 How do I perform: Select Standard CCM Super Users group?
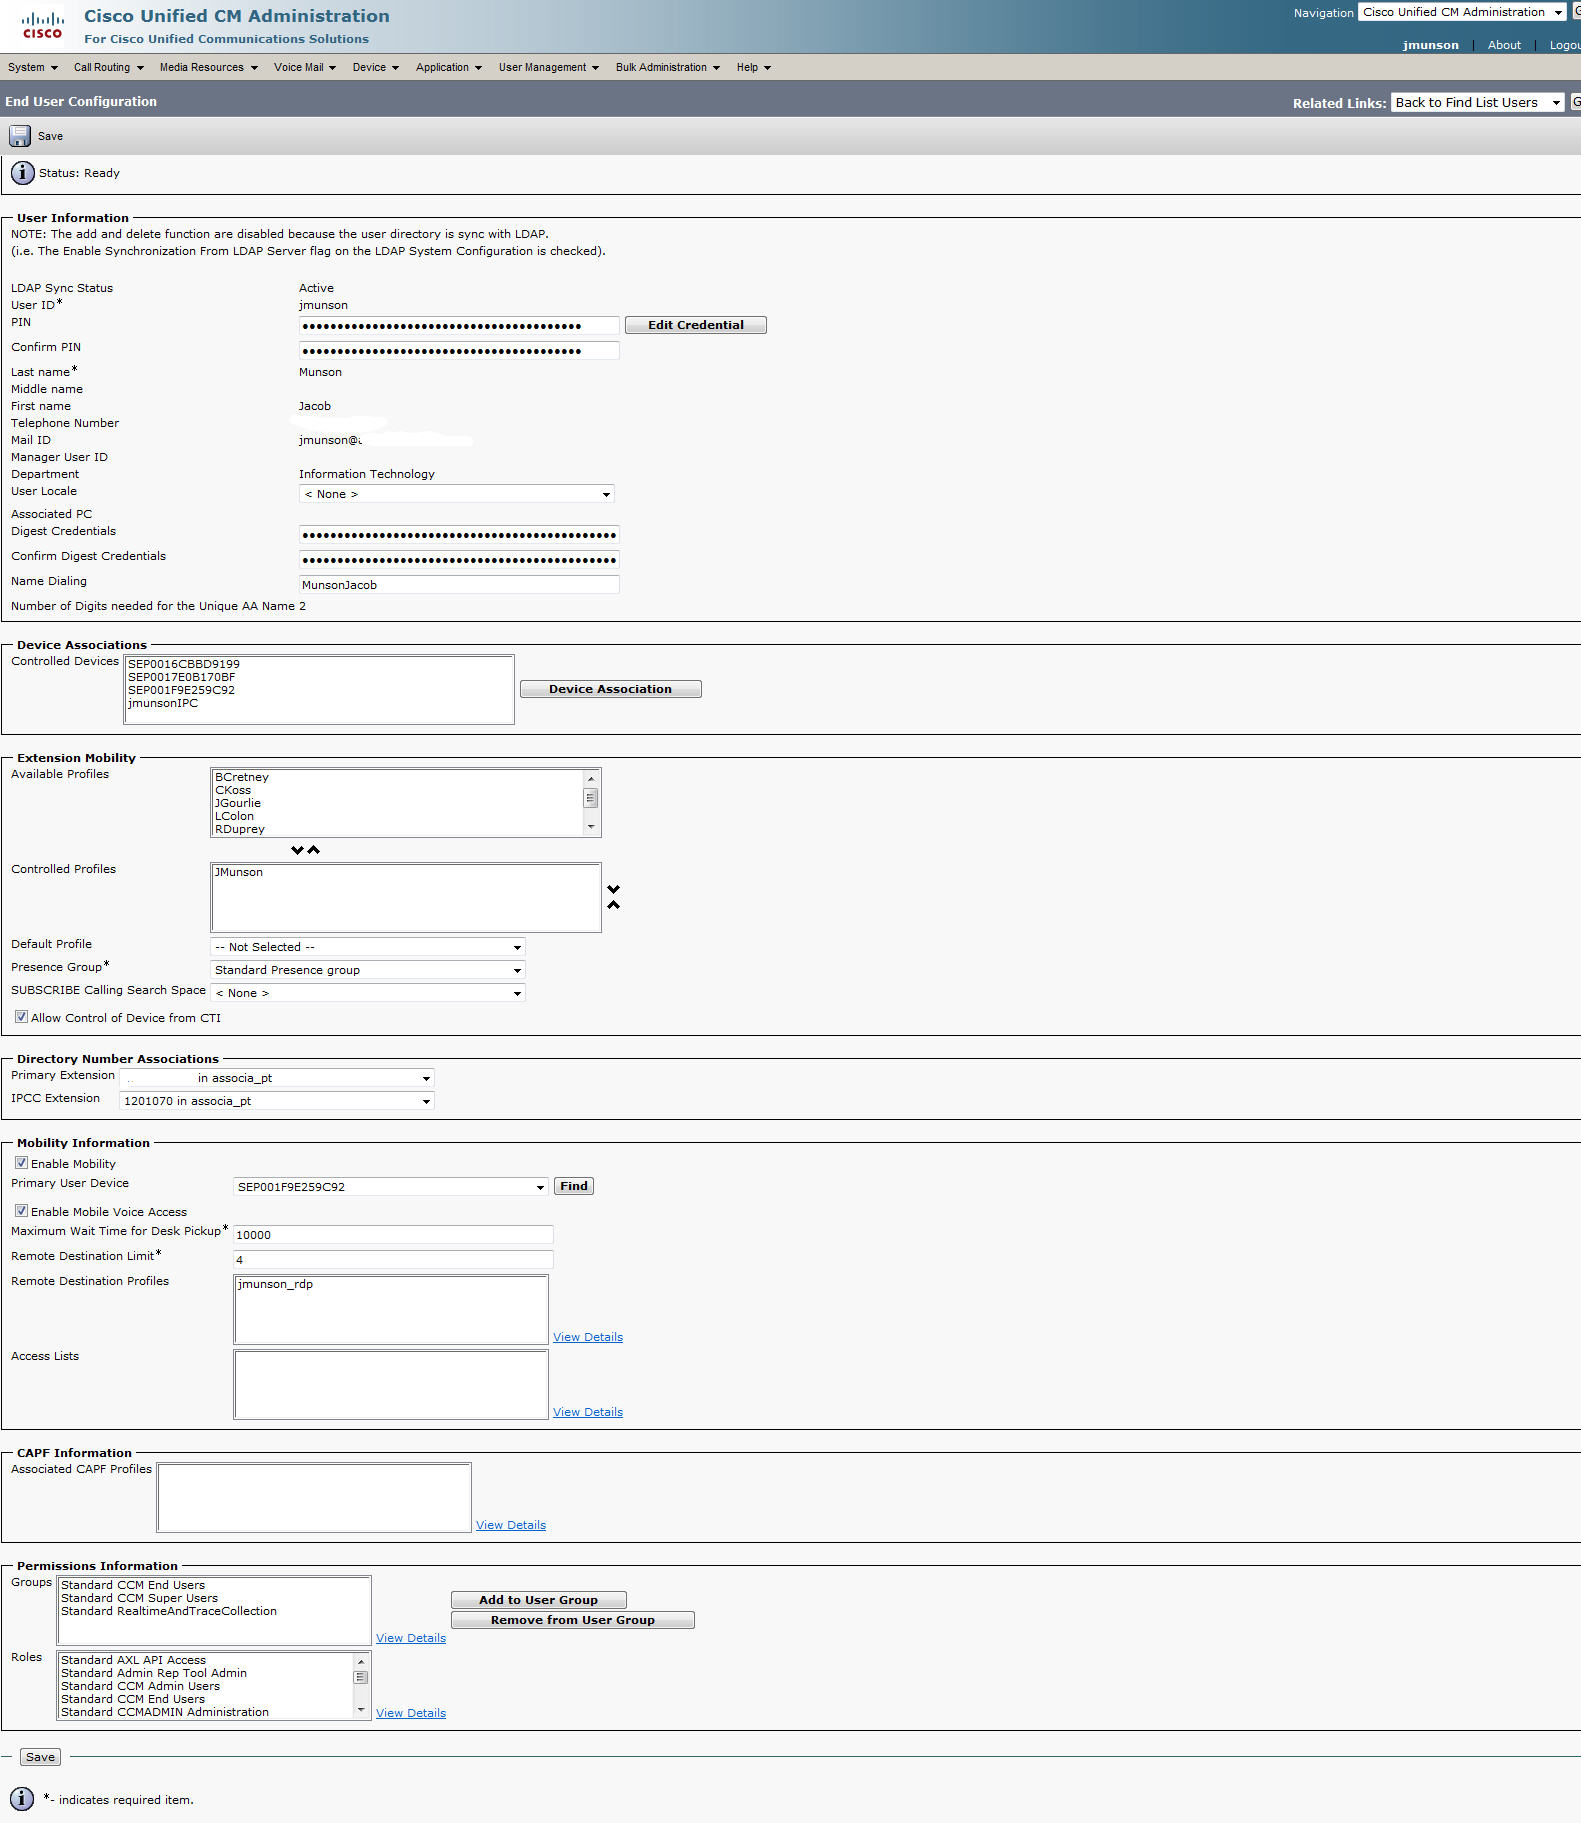pyautogui.click(x=139, y=1598)
